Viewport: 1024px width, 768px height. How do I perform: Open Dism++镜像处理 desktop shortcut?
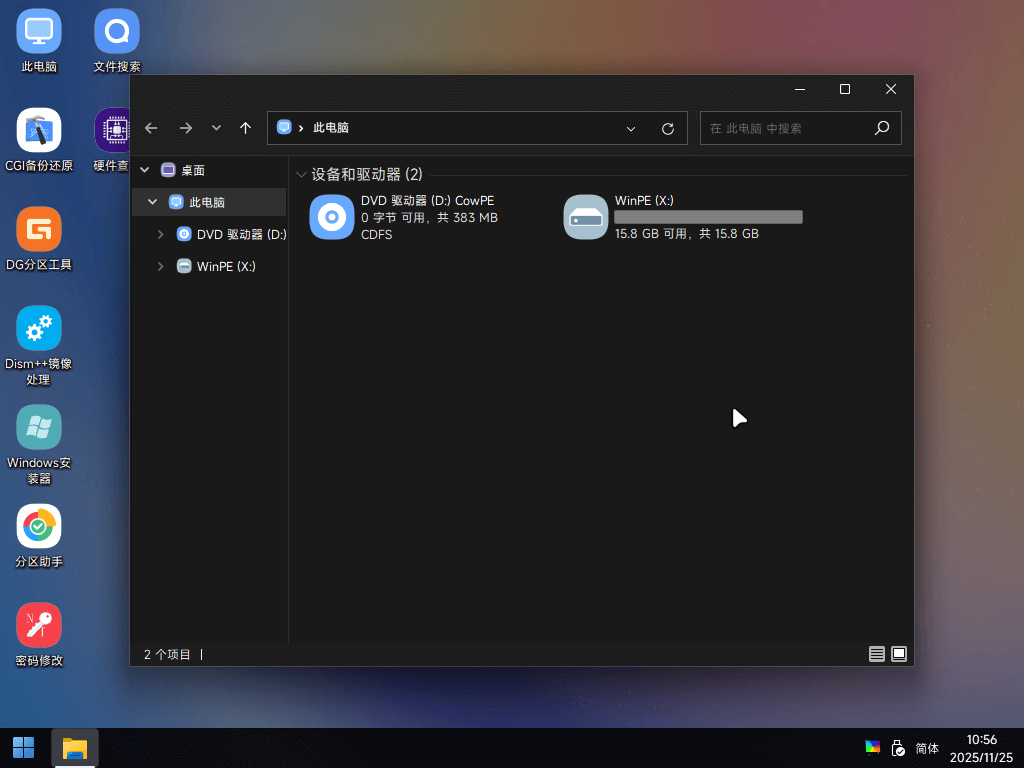click(x=39, y=345)
